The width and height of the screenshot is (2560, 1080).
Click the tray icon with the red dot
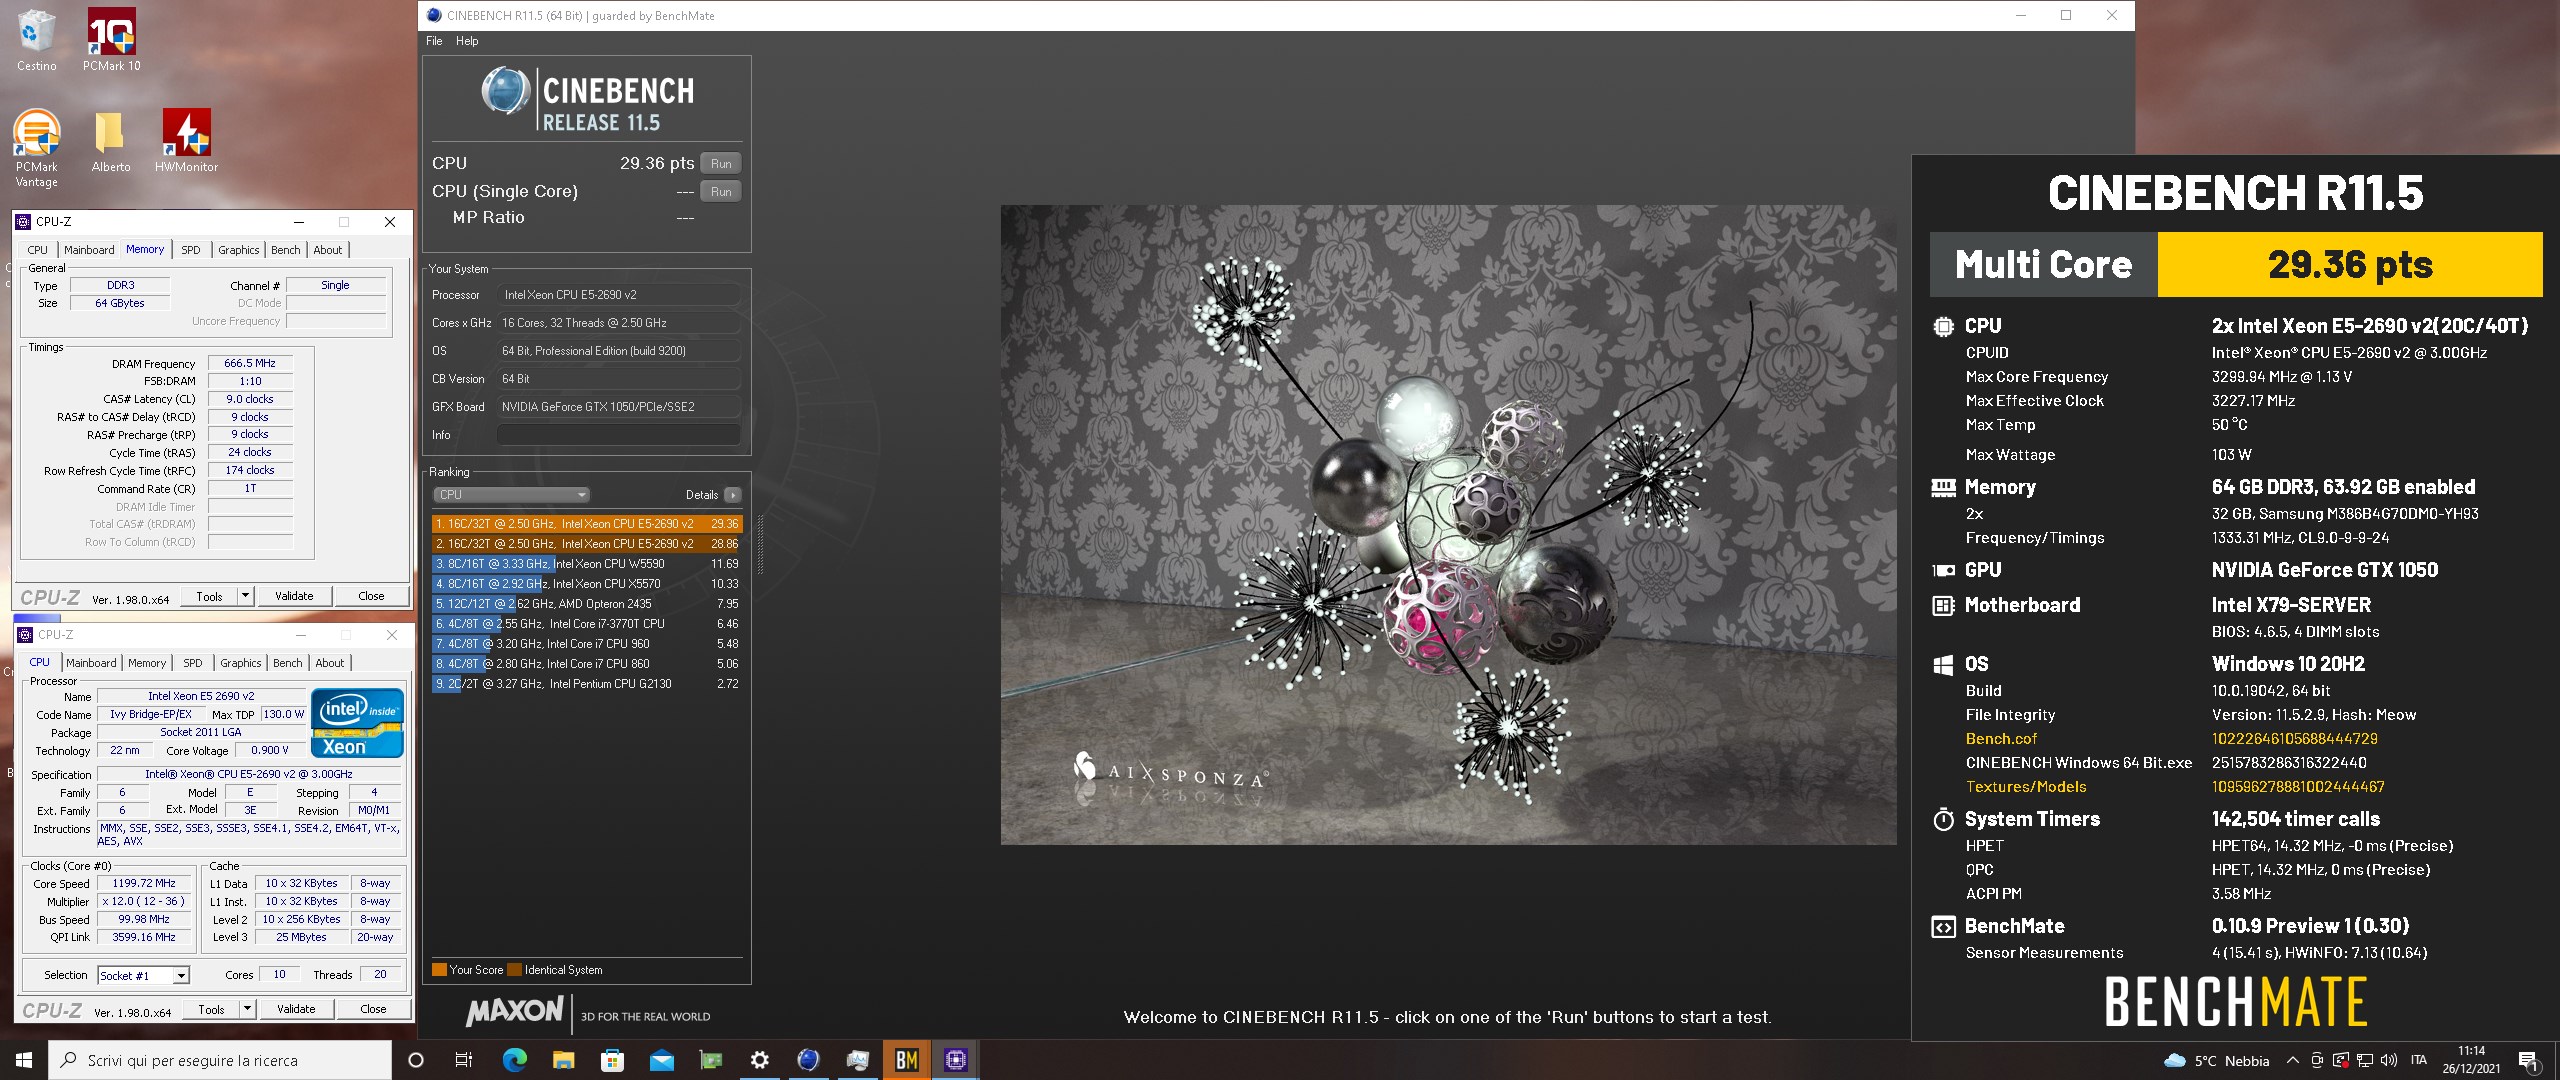click(2341, 1060)
